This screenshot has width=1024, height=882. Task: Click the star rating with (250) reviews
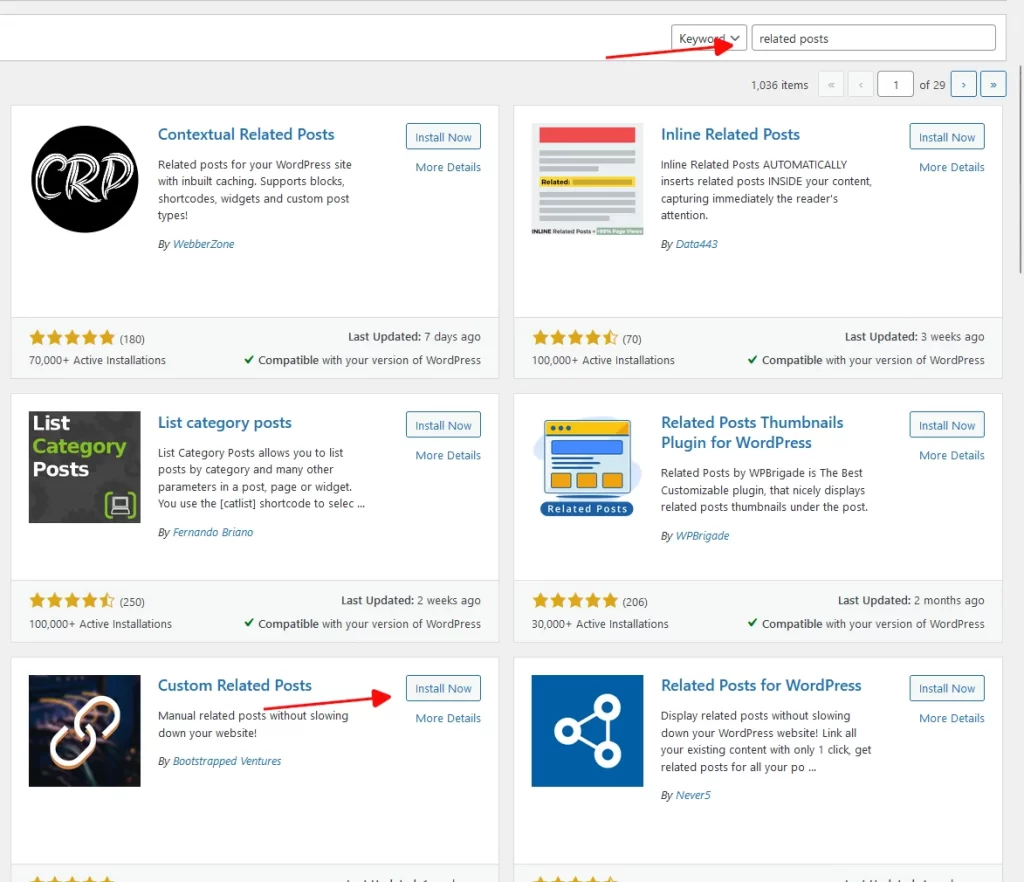72,601
